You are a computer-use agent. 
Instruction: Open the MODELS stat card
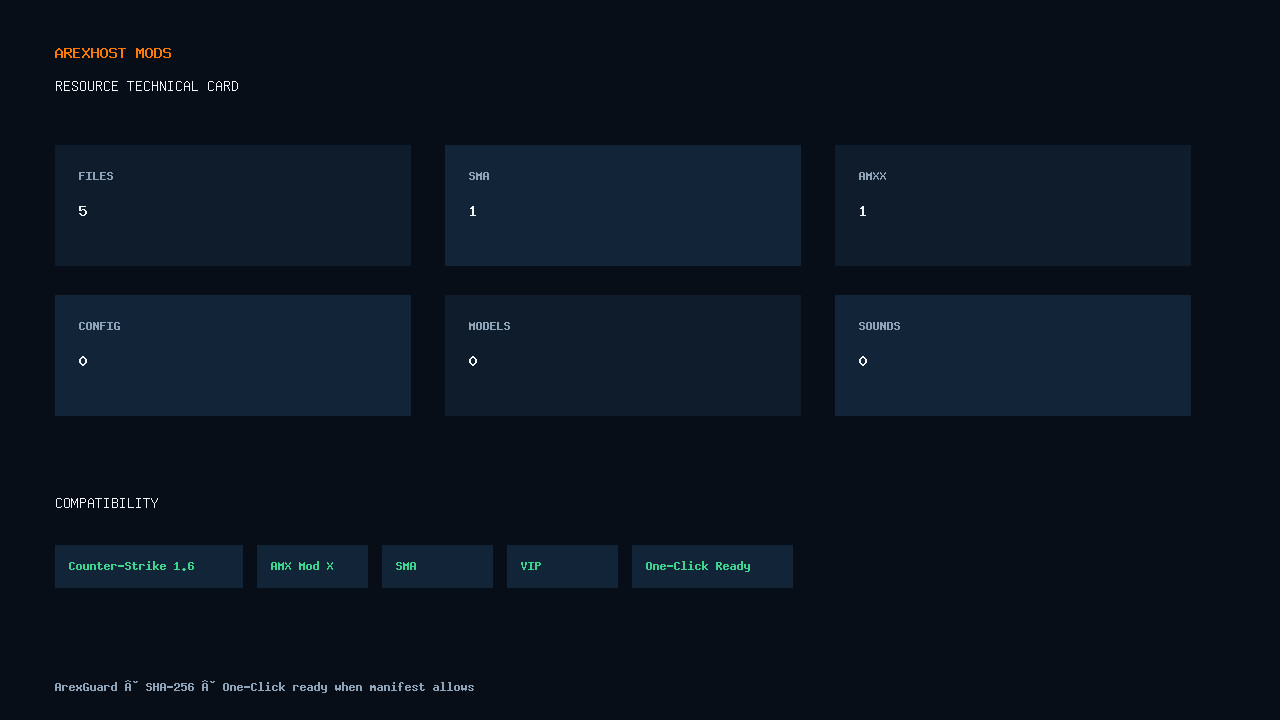click(623, 355)
